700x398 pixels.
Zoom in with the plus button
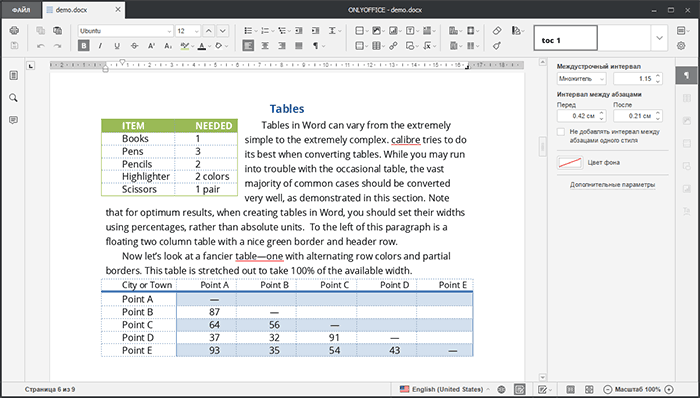click(x=669, y=390)
